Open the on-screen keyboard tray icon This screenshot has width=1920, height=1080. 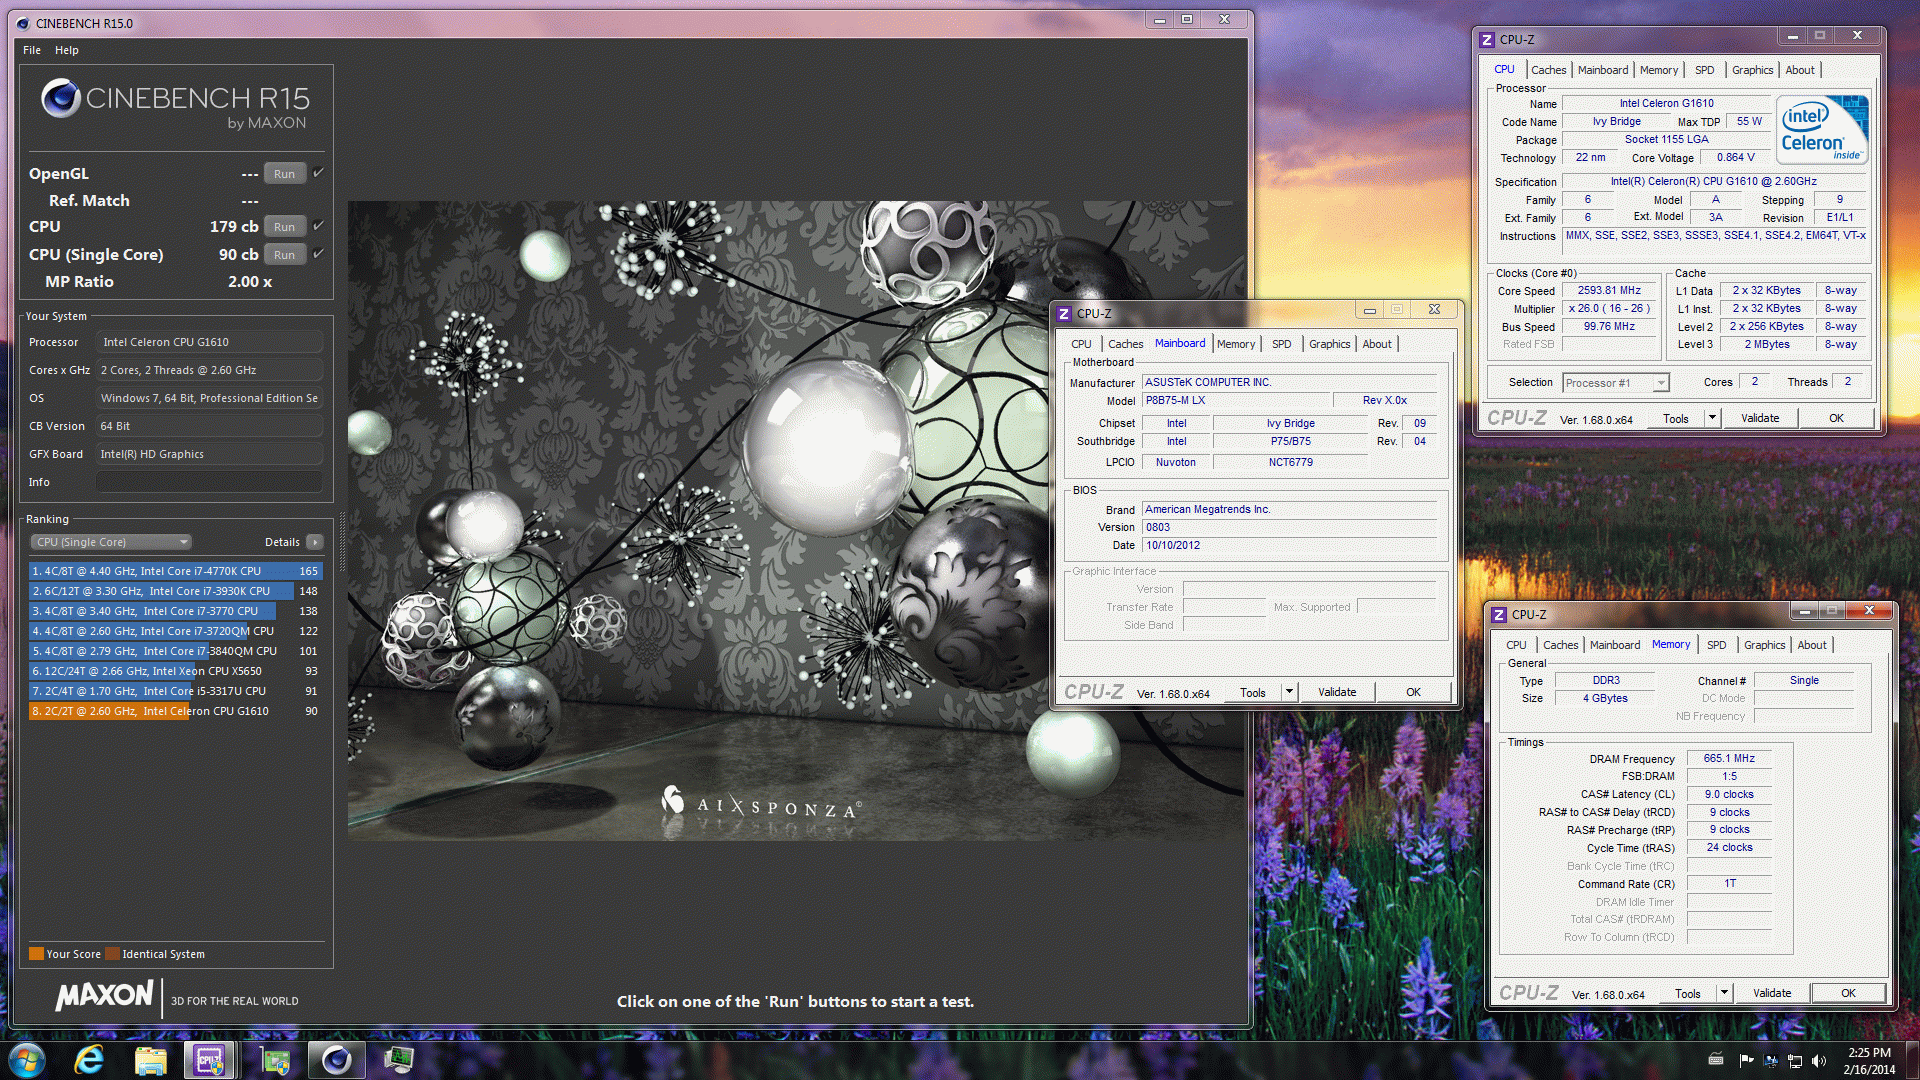coord(1716,1060)
